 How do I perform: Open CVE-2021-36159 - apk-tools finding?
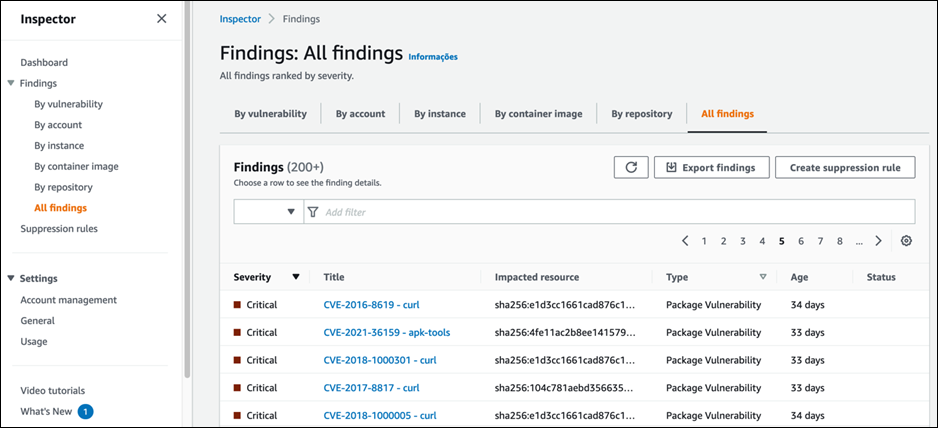386,332
